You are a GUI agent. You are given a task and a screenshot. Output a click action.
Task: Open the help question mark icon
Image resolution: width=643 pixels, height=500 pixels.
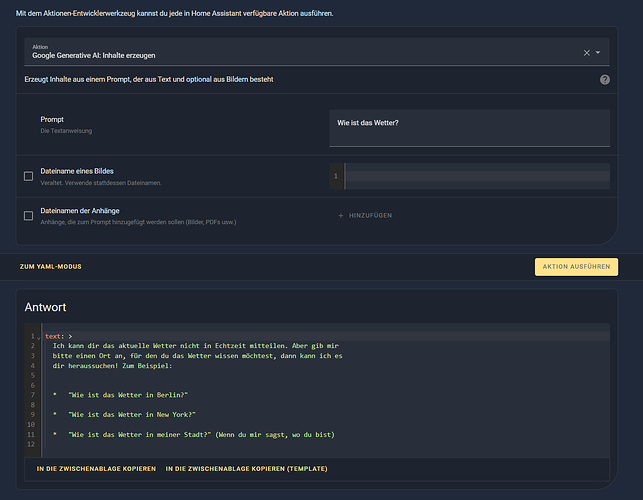click(x=604, y=80)
